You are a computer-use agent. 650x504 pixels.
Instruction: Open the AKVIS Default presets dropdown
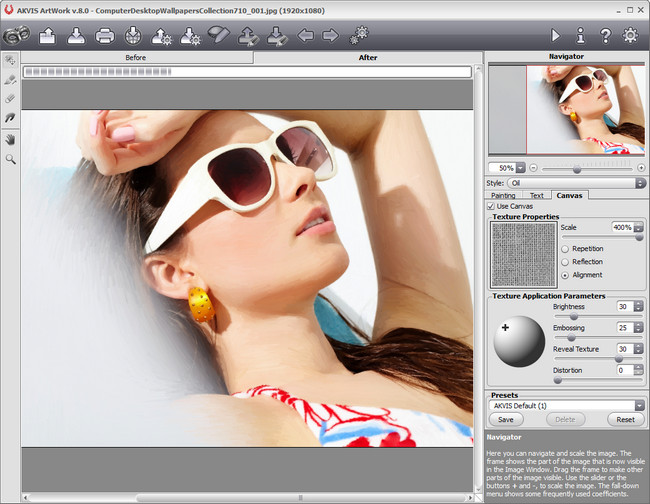(566, 405)
